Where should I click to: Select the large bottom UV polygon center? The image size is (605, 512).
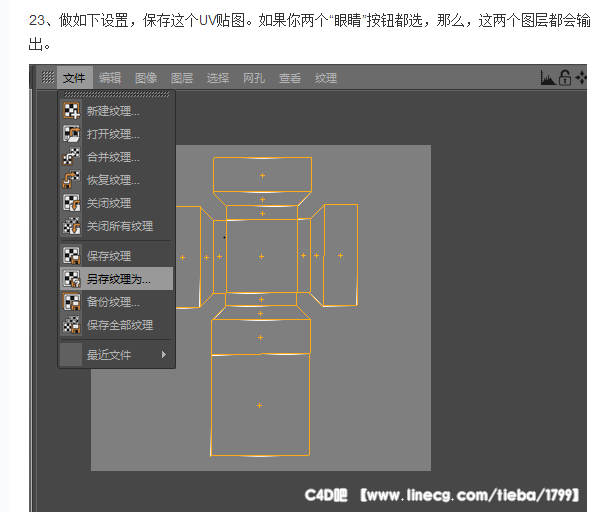260,406
